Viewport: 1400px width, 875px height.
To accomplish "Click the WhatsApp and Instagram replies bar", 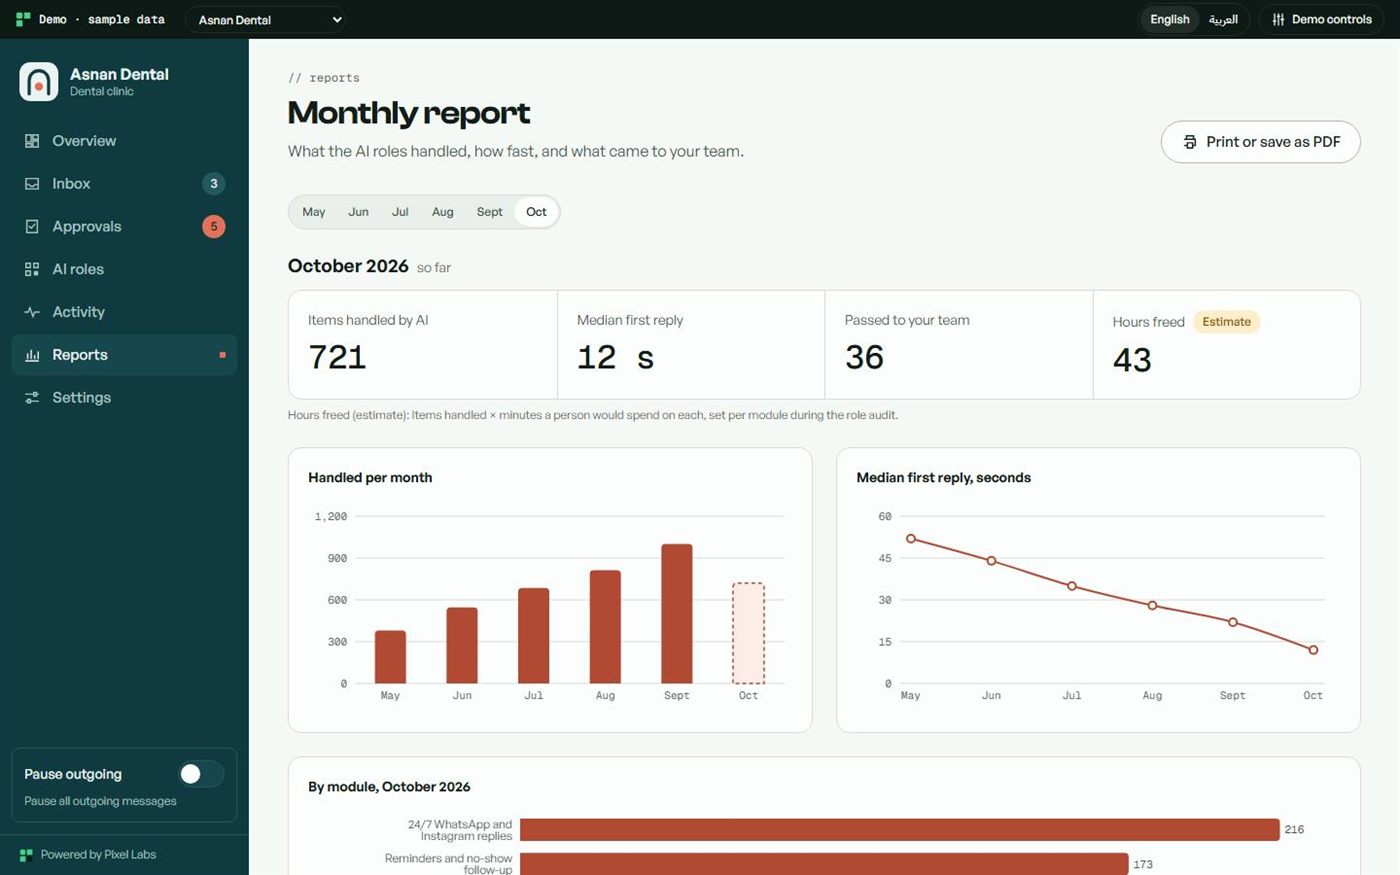I will pos(900,830).
